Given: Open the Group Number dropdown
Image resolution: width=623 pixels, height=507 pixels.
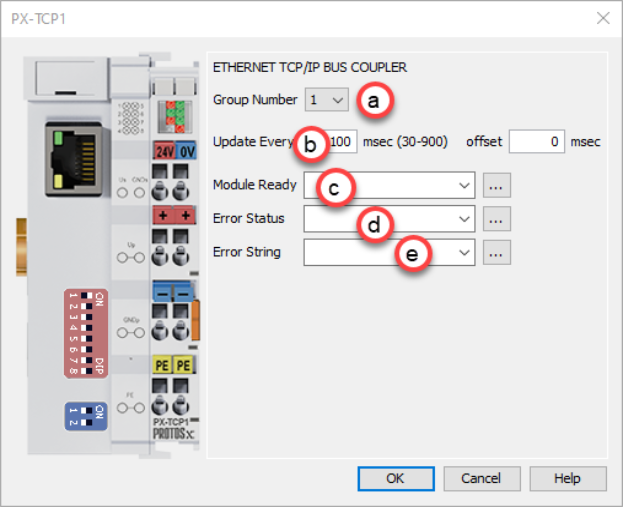Looking at the screenshot, I should coord(327,100).
